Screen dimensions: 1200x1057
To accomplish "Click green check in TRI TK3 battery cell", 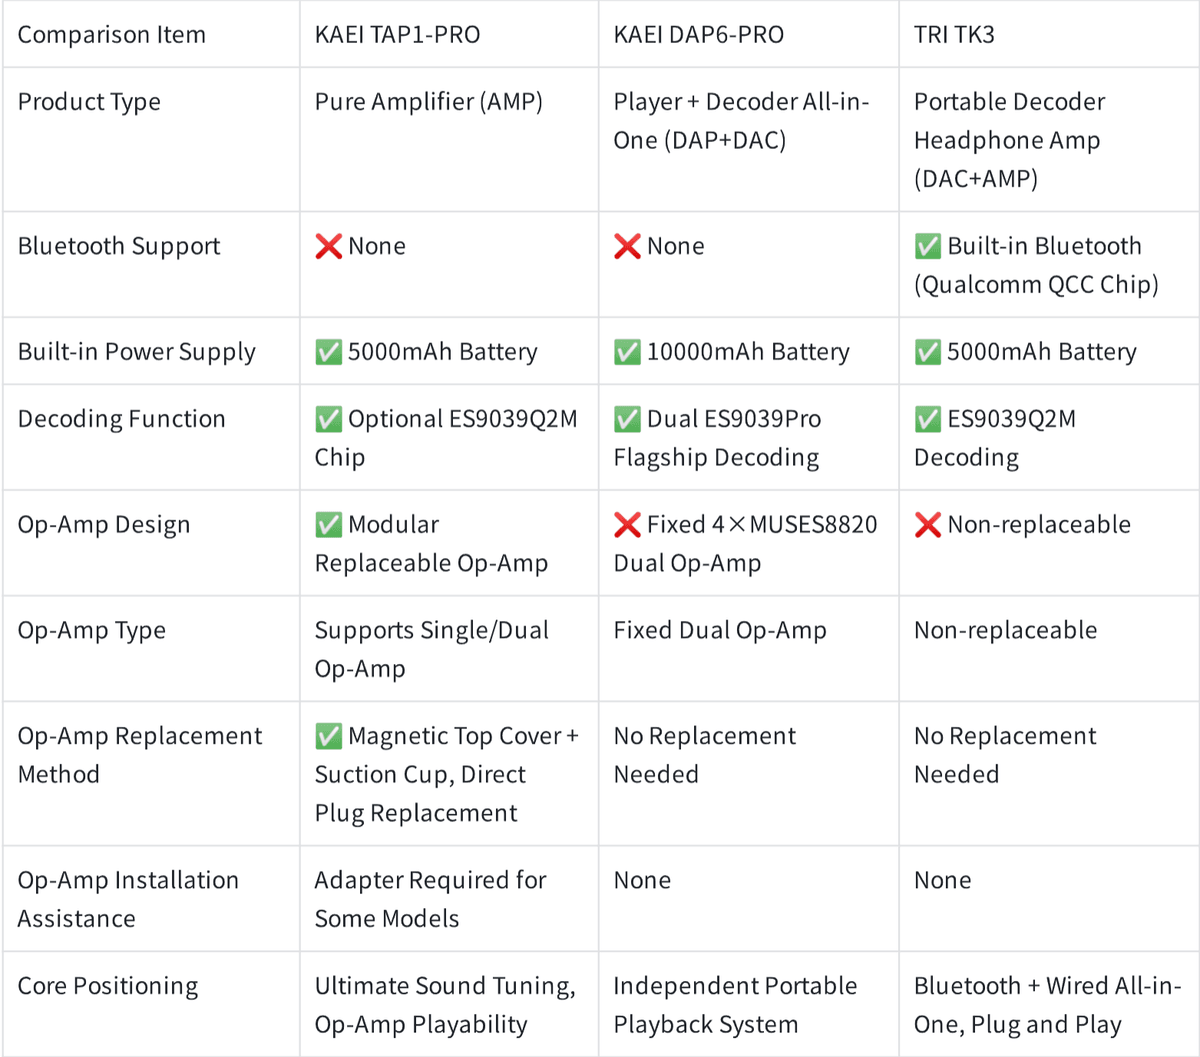I will point(928,352).
